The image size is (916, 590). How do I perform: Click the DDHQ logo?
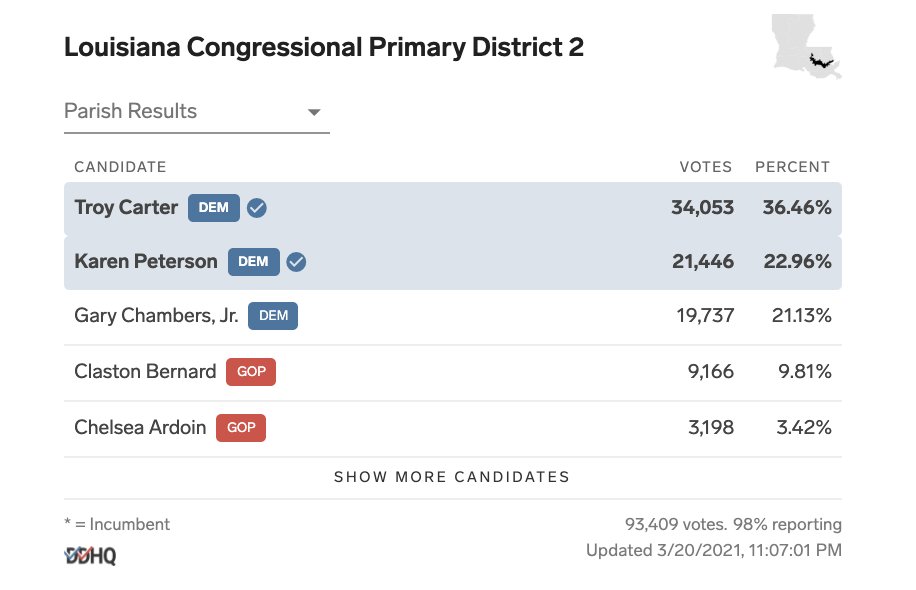[91, 556]
